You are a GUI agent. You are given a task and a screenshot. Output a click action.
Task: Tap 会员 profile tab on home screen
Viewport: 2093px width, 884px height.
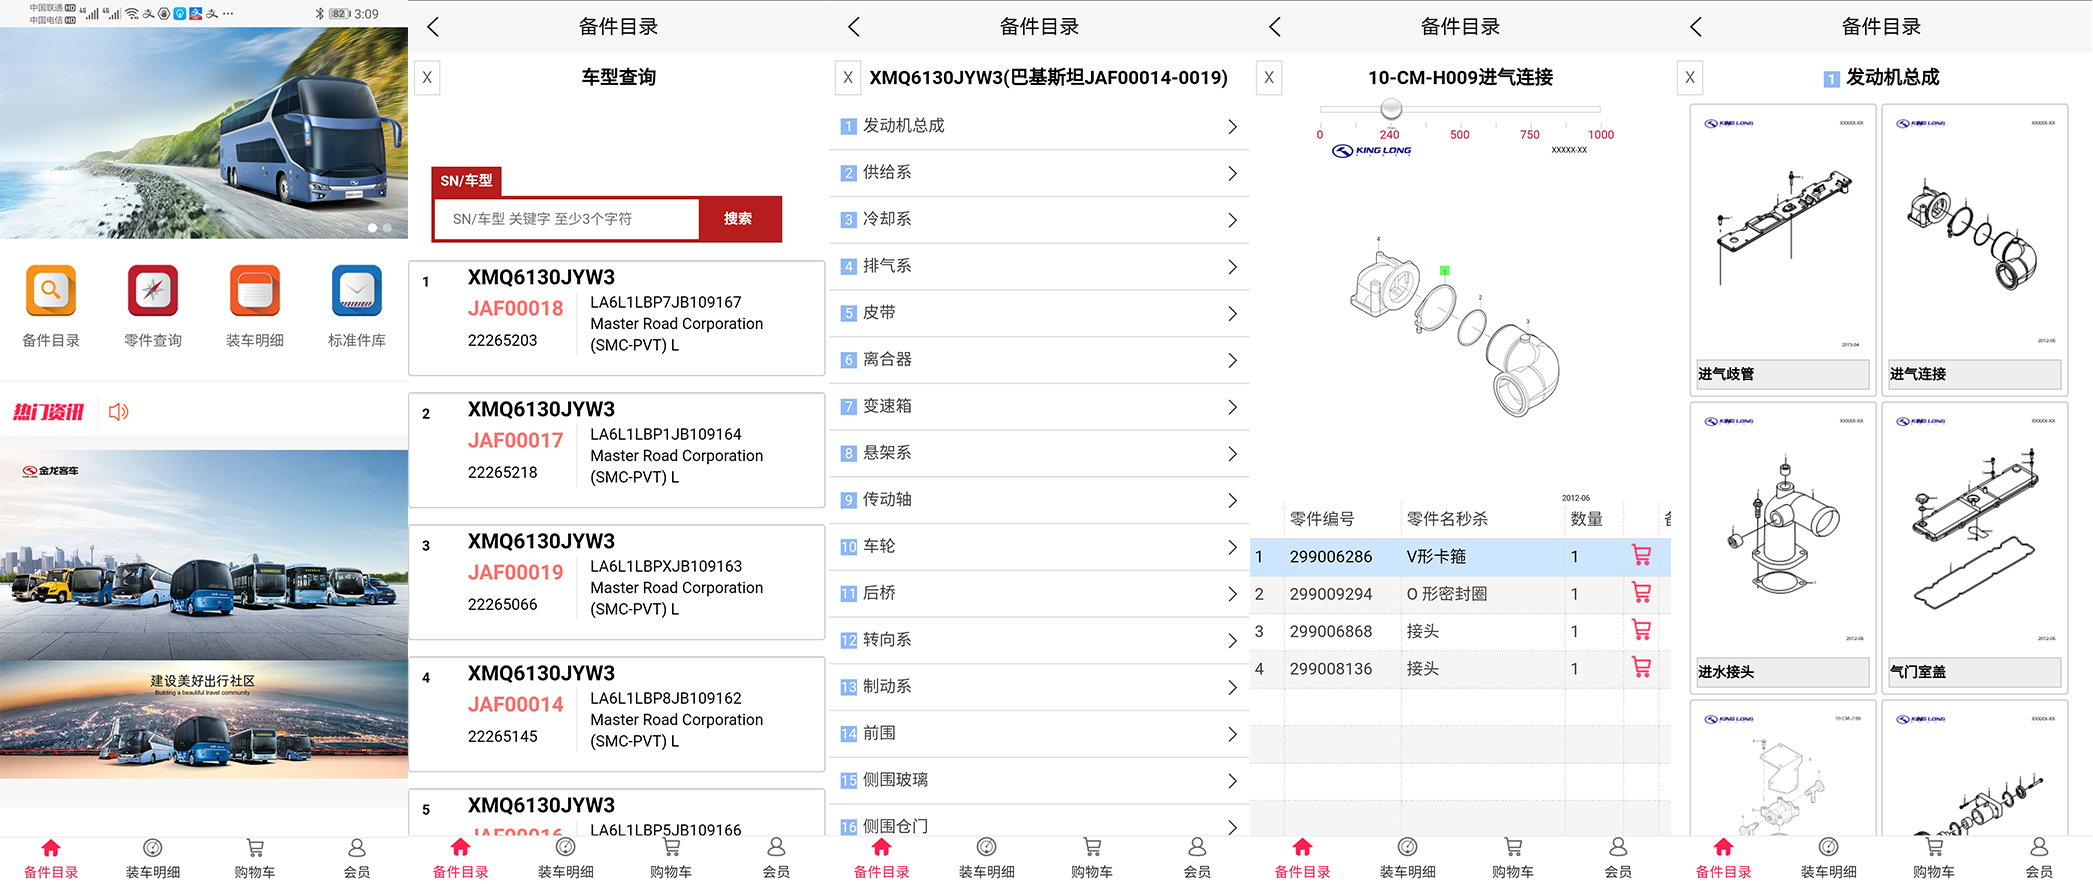coord(357,859)
